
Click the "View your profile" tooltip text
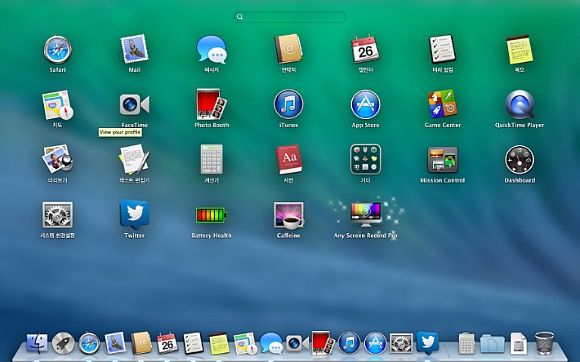(120, 132)
